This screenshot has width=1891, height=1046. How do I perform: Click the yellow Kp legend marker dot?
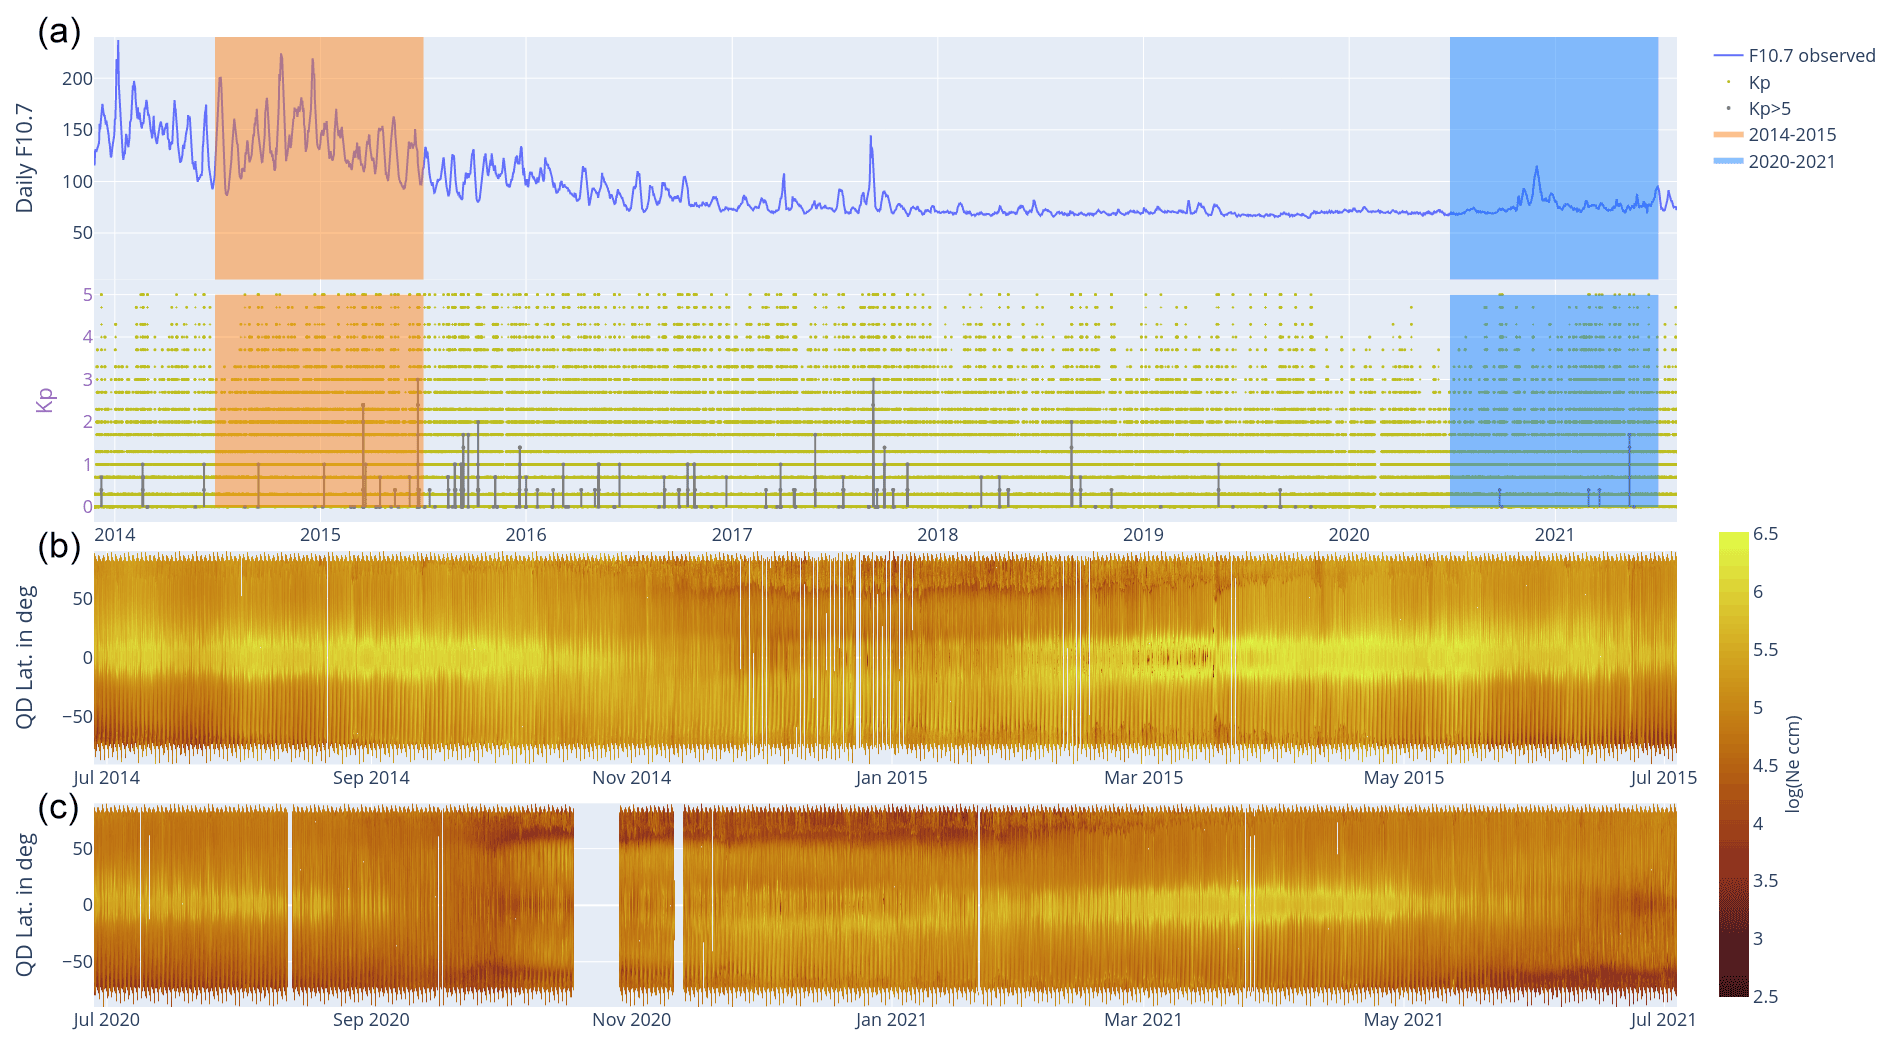pyautogui.click(x=1728, y=83)
